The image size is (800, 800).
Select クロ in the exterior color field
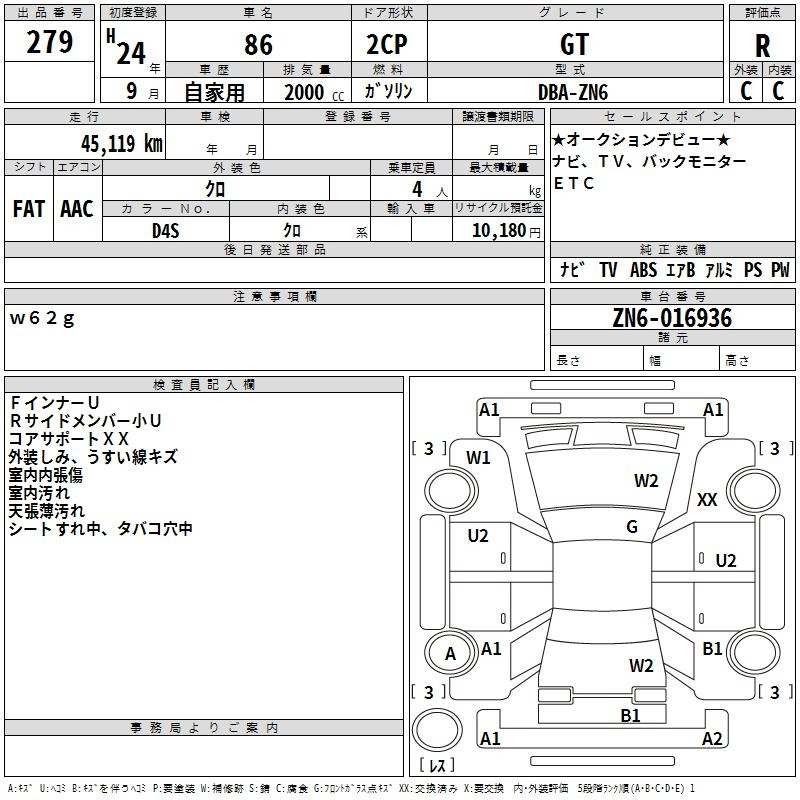pyautogui.click(x=215, y=189)
